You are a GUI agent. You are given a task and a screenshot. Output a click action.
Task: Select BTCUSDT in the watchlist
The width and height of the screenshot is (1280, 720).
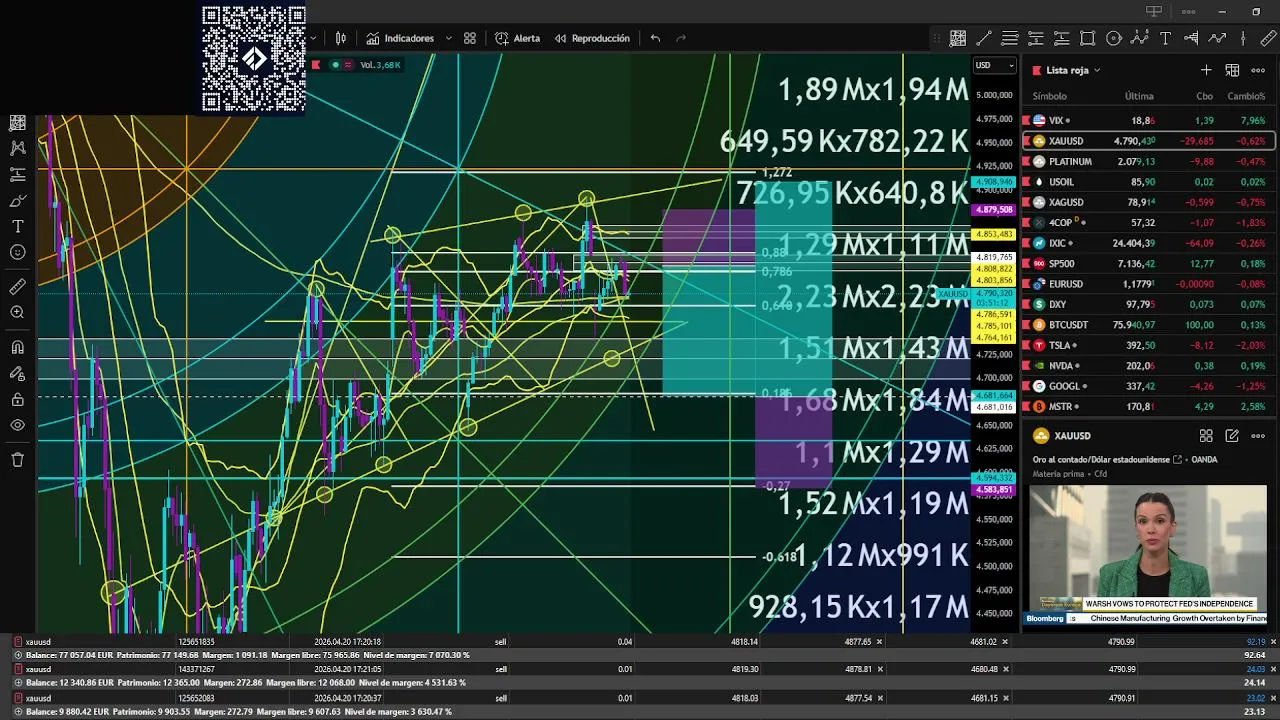(1148, 325)
